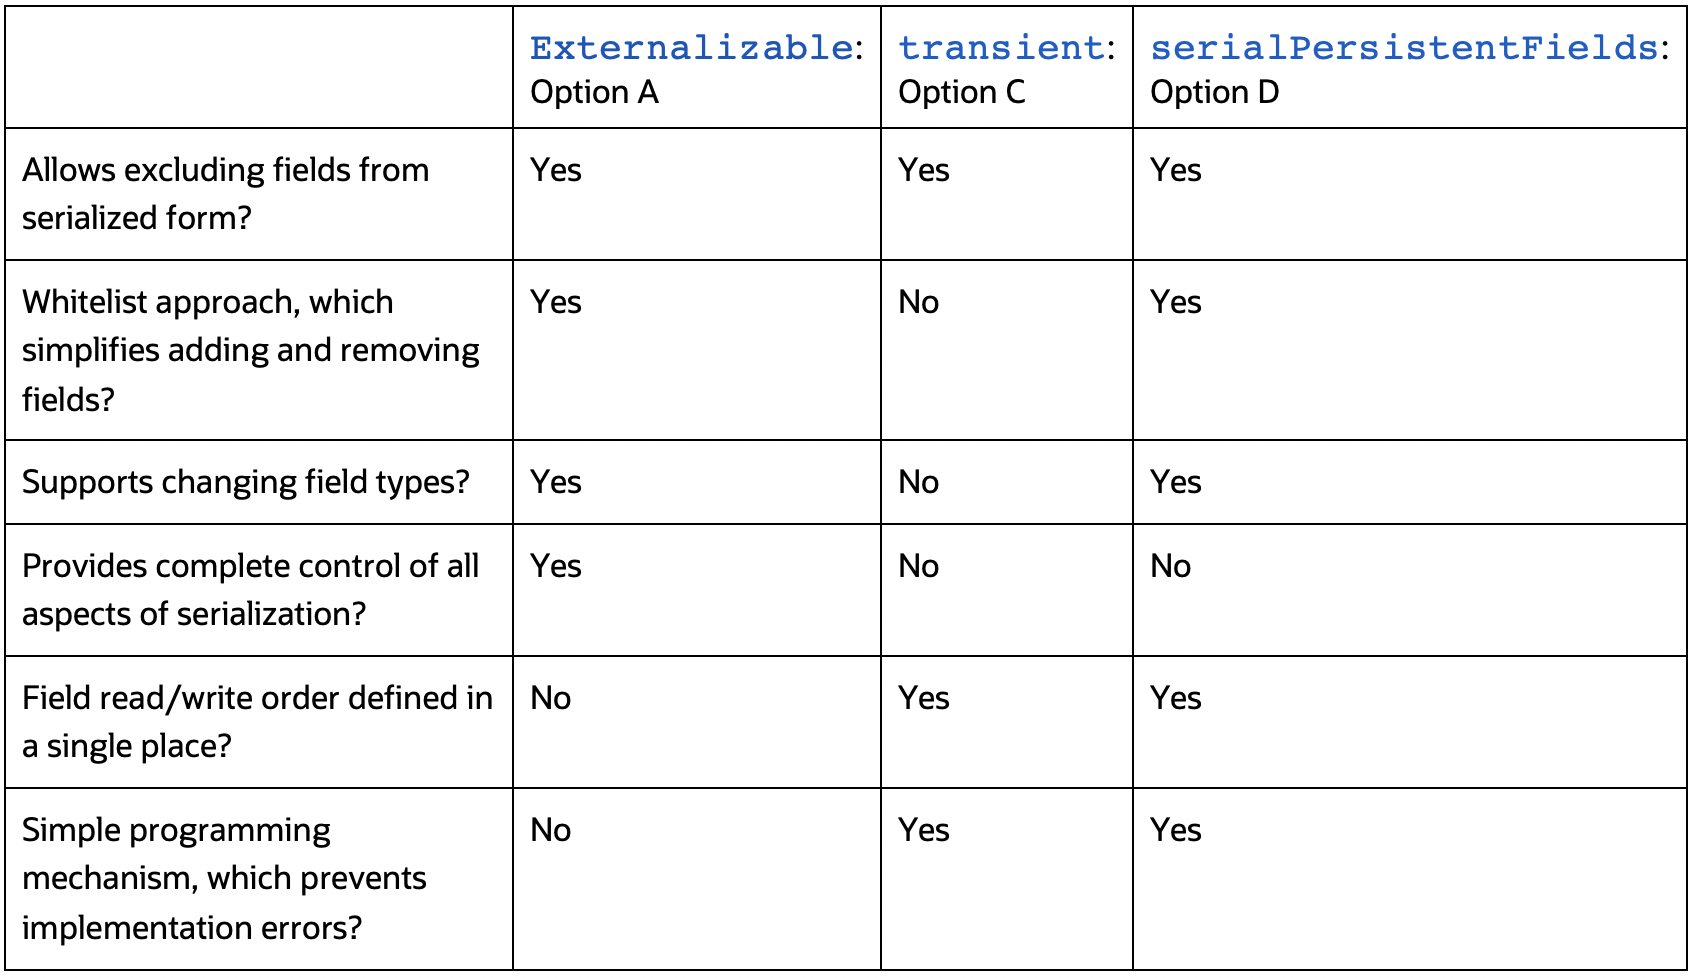
Task: Click the 'Option A' header text
Action: click(x=594, y=92)
